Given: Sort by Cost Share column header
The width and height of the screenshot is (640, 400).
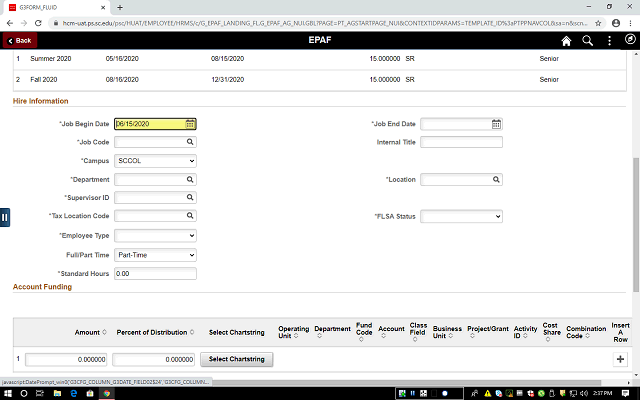Looking at the screenshot, I should 551,332.
